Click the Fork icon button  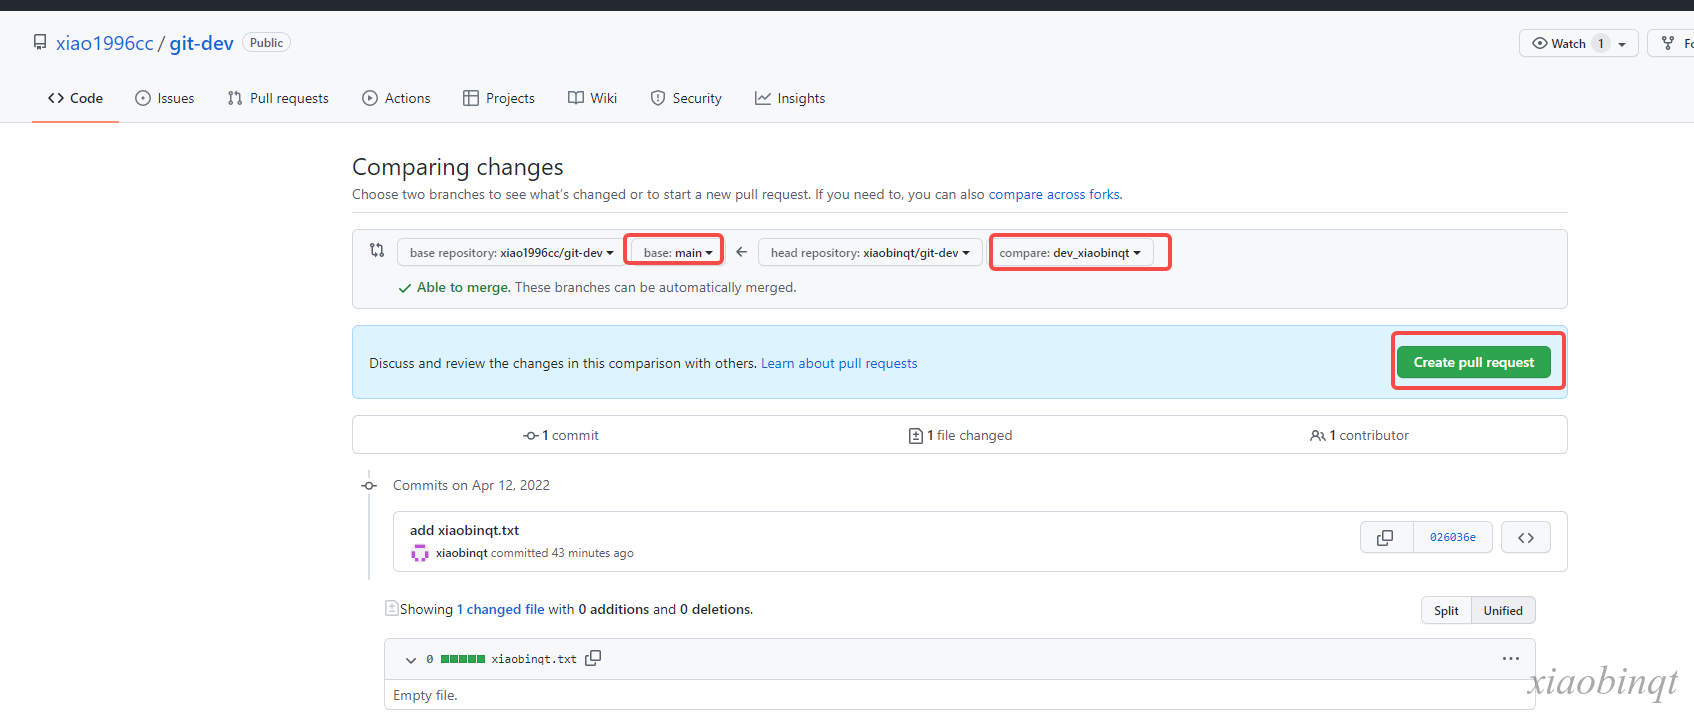click(1668, 43)
